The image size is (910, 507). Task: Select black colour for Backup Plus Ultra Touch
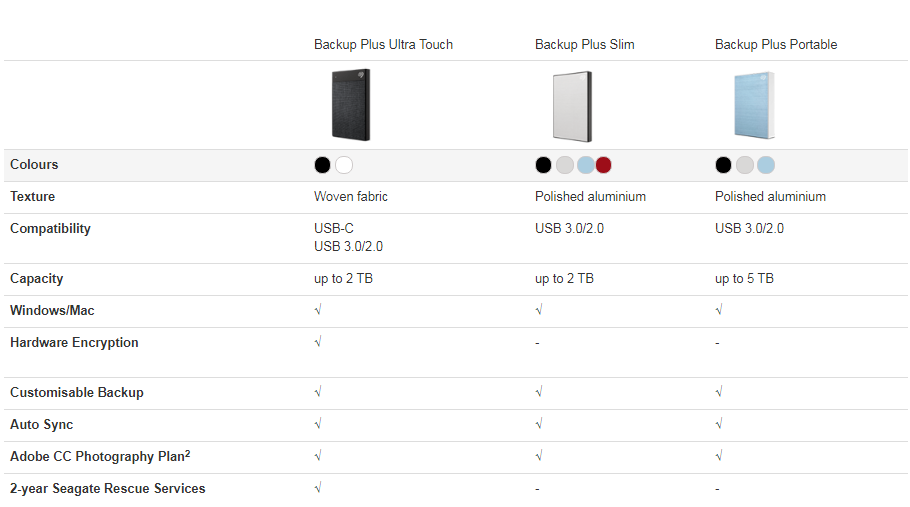[x=322, y=165]
